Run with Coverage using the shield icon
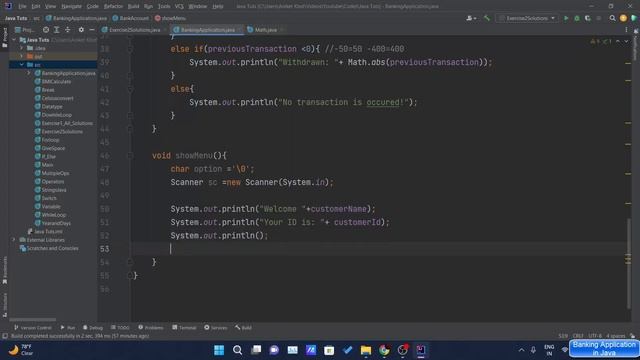 click(588, 18)
